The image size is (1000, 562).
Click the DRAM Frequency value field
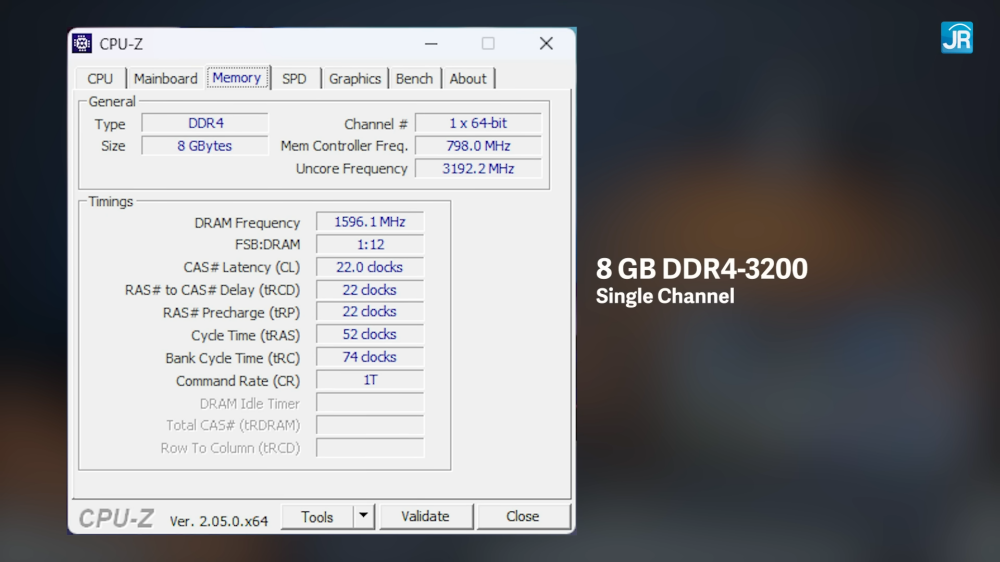coord(370,222)
